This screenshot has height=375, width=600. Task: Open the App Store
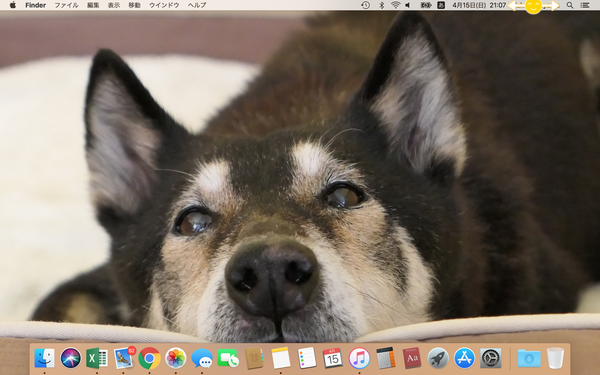coord(464,359)
